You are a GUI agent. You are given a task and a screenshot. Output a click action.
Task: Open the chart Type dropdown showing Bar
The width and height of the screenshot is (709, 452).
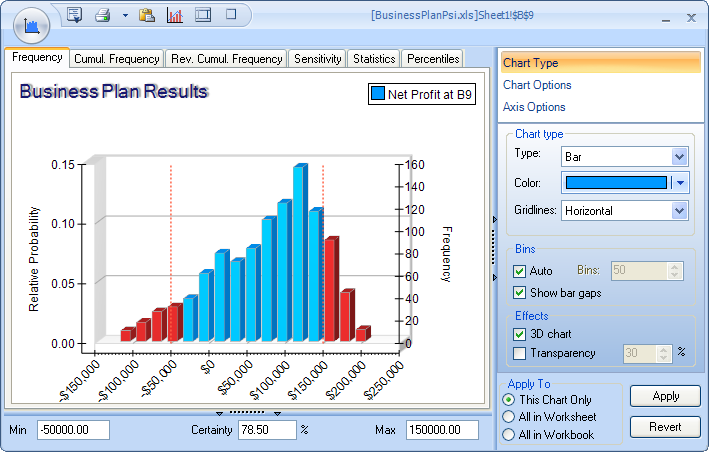(x=680, y=156)
